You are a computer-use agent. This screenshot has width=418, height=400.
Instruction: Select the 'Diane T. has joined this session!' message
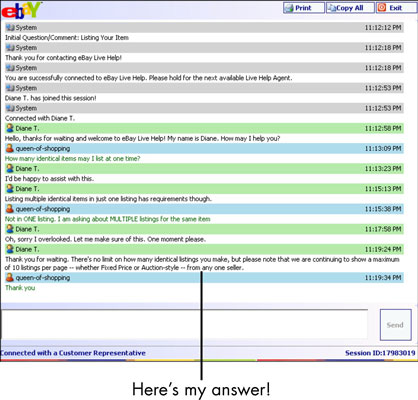coord(51,98)
